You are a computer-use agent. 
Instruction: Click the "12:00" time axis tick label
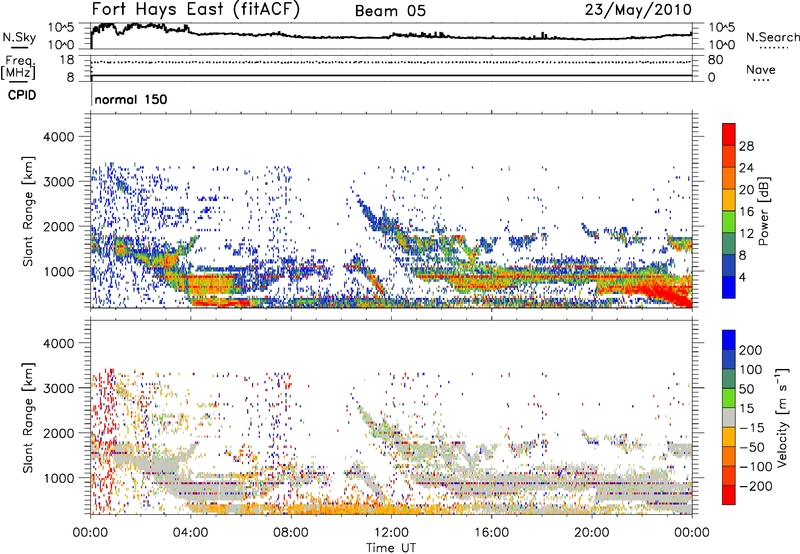tap(391, 533)
